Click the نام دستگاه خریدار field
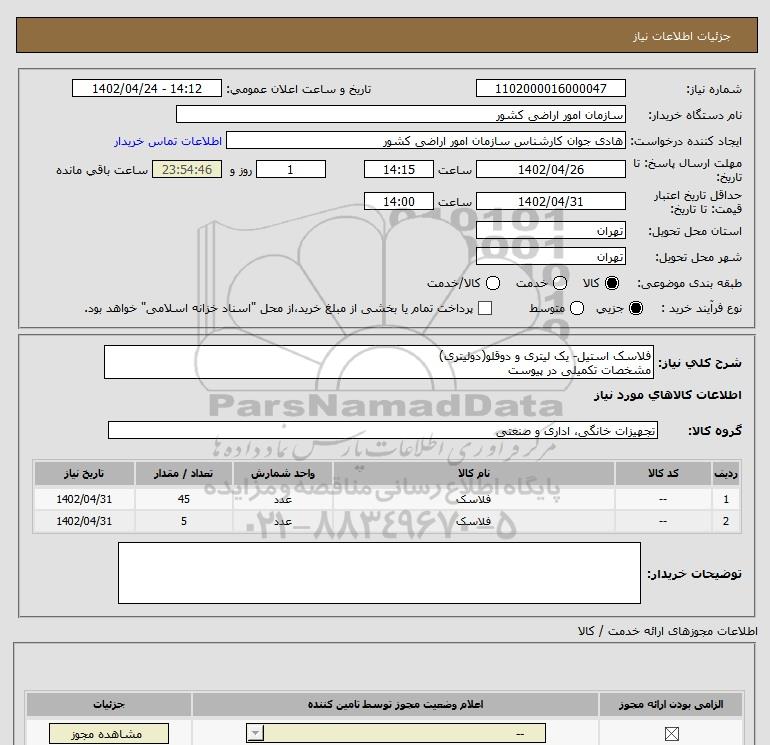The height and width of the screenshot is (745, 770). click(x=401, y=114)
